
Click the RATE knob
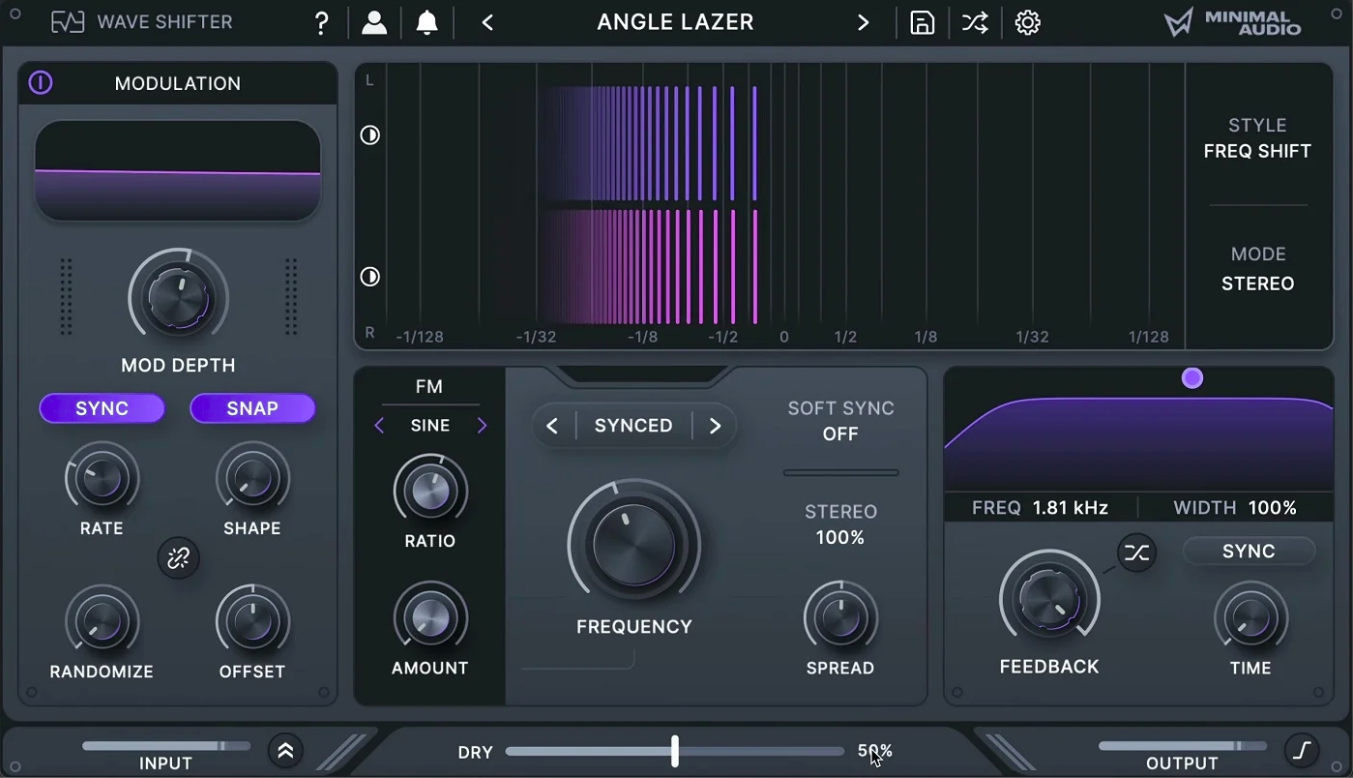102,479
